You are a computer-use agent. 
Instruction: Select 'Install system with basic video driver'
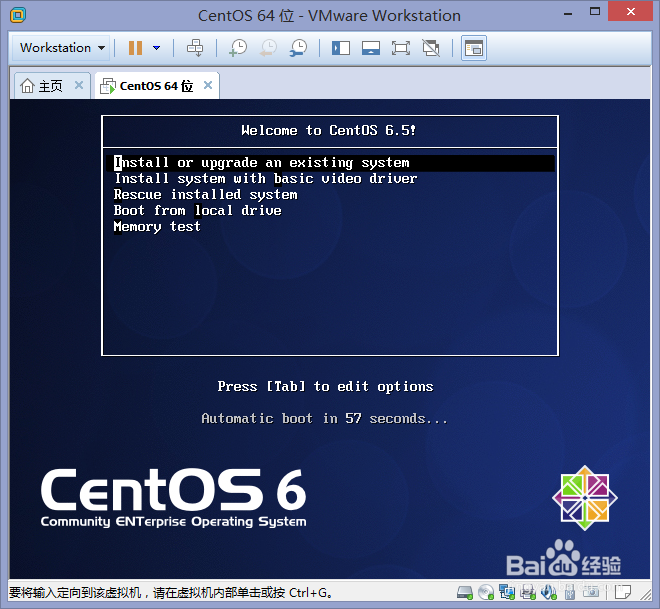click(x=266, y=178)
